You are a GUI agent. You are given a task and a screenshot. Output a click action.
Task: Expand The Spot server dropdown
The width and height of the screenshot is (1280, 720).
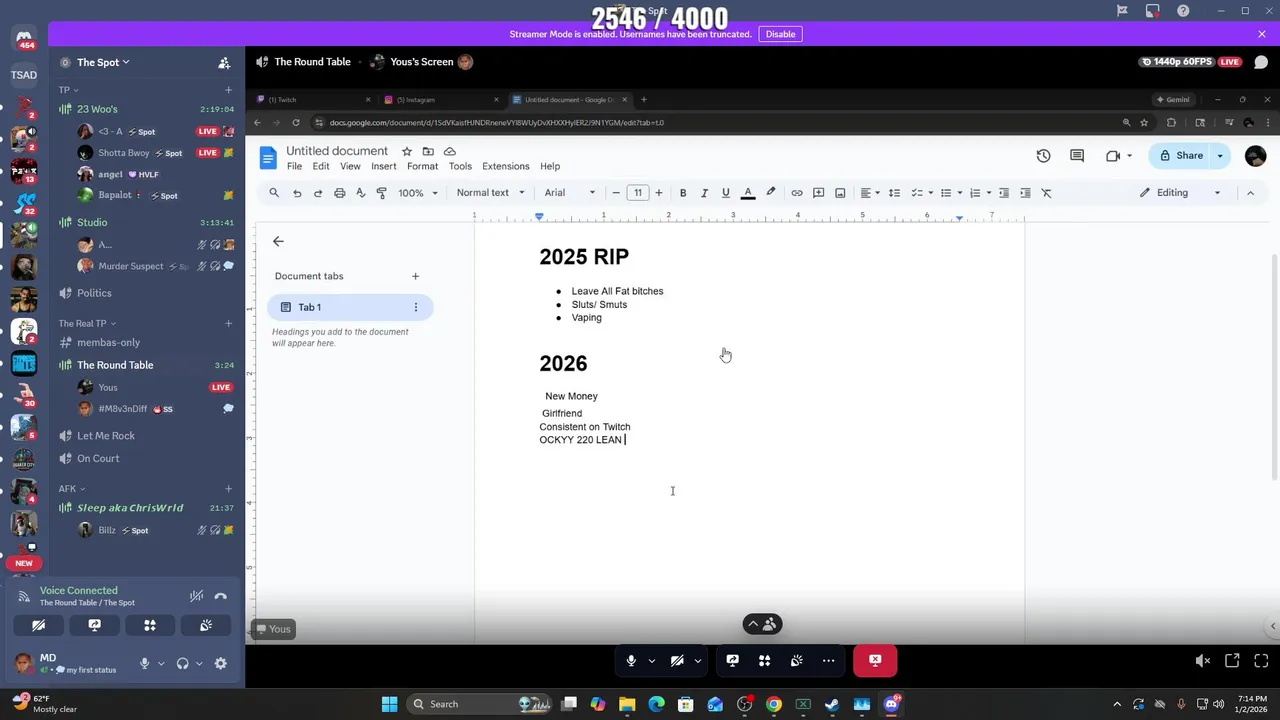[x=103, y=62]
